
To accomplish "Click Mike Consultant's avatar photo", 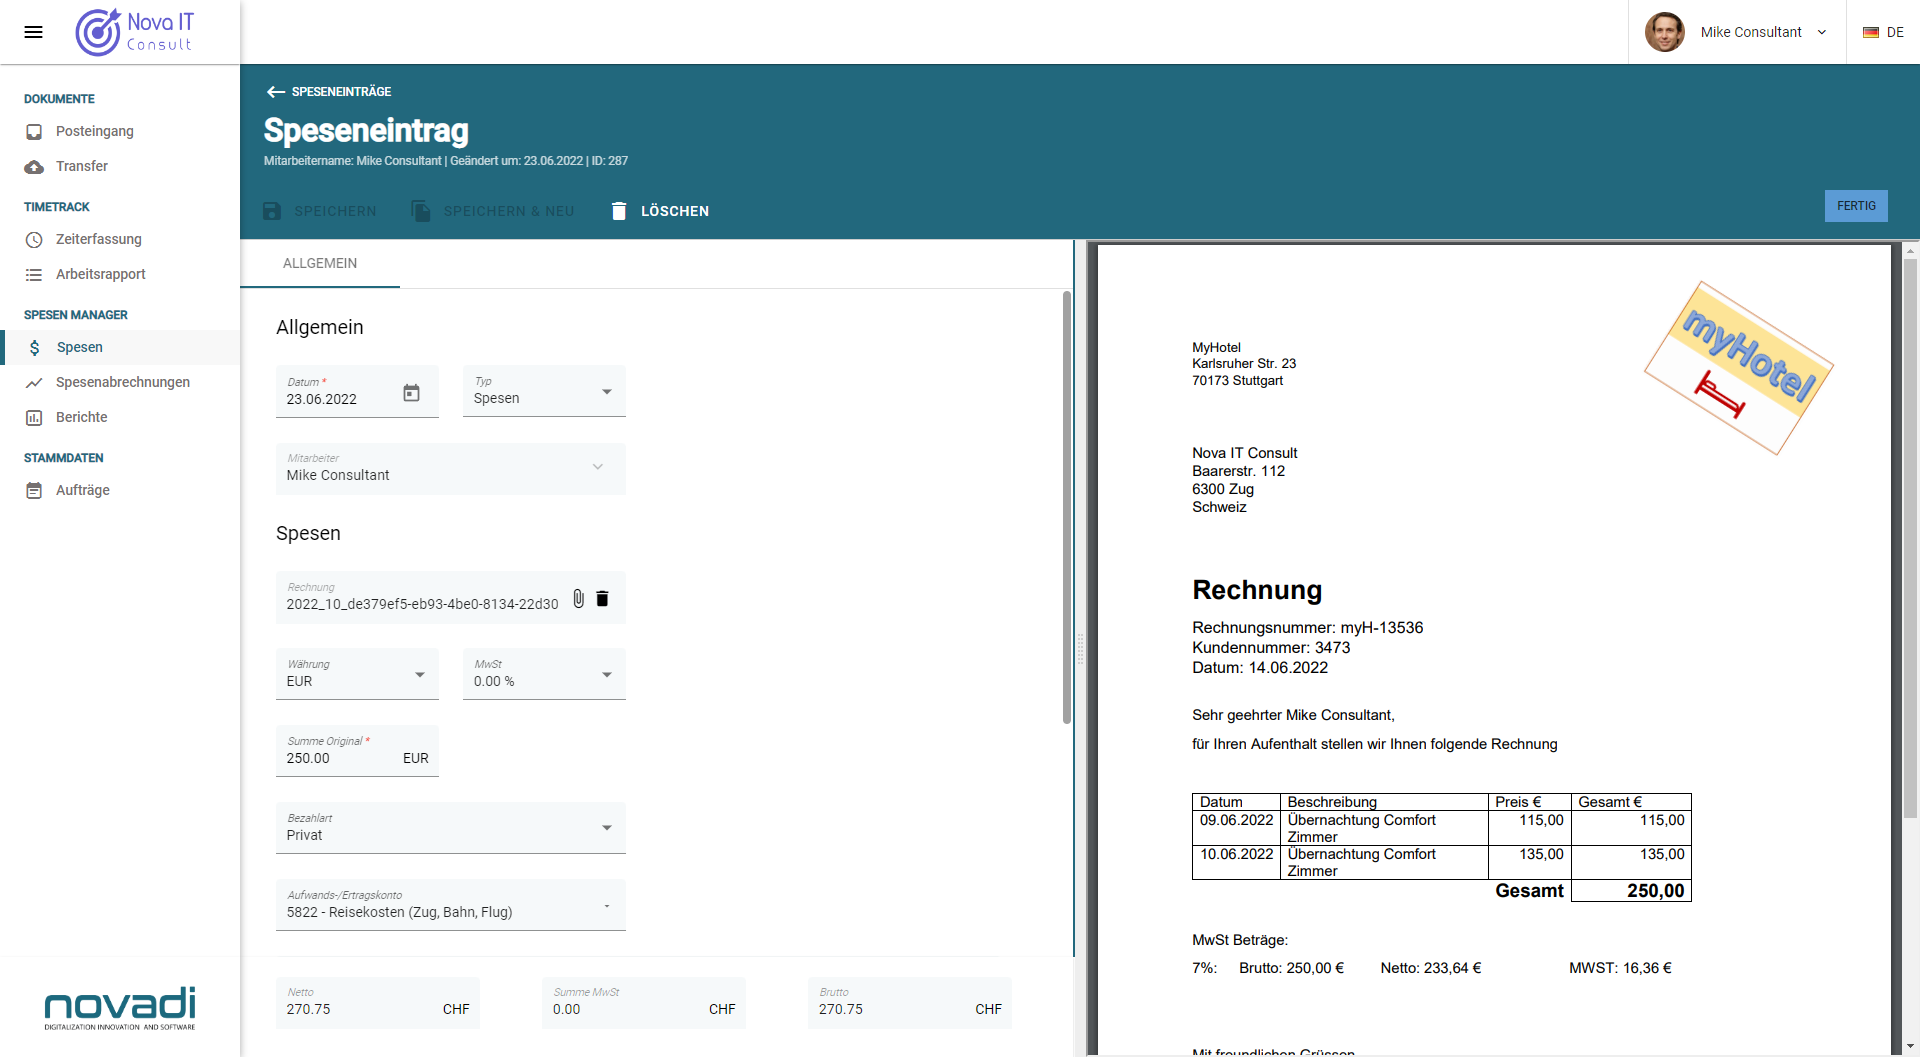I will click(x=1665, y=32).
